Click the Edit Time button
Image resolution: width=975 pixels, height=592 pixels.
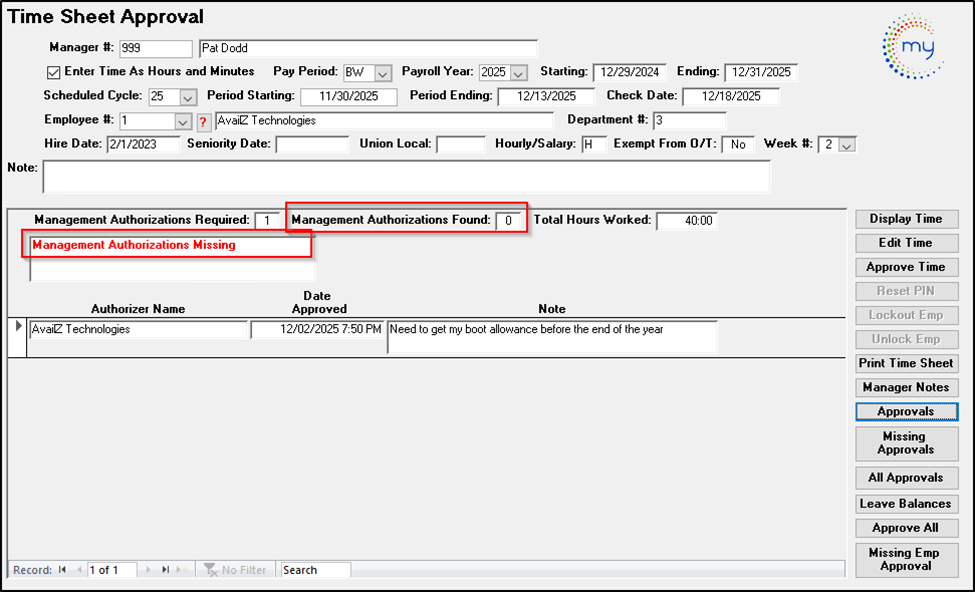(x=906, y=243)
